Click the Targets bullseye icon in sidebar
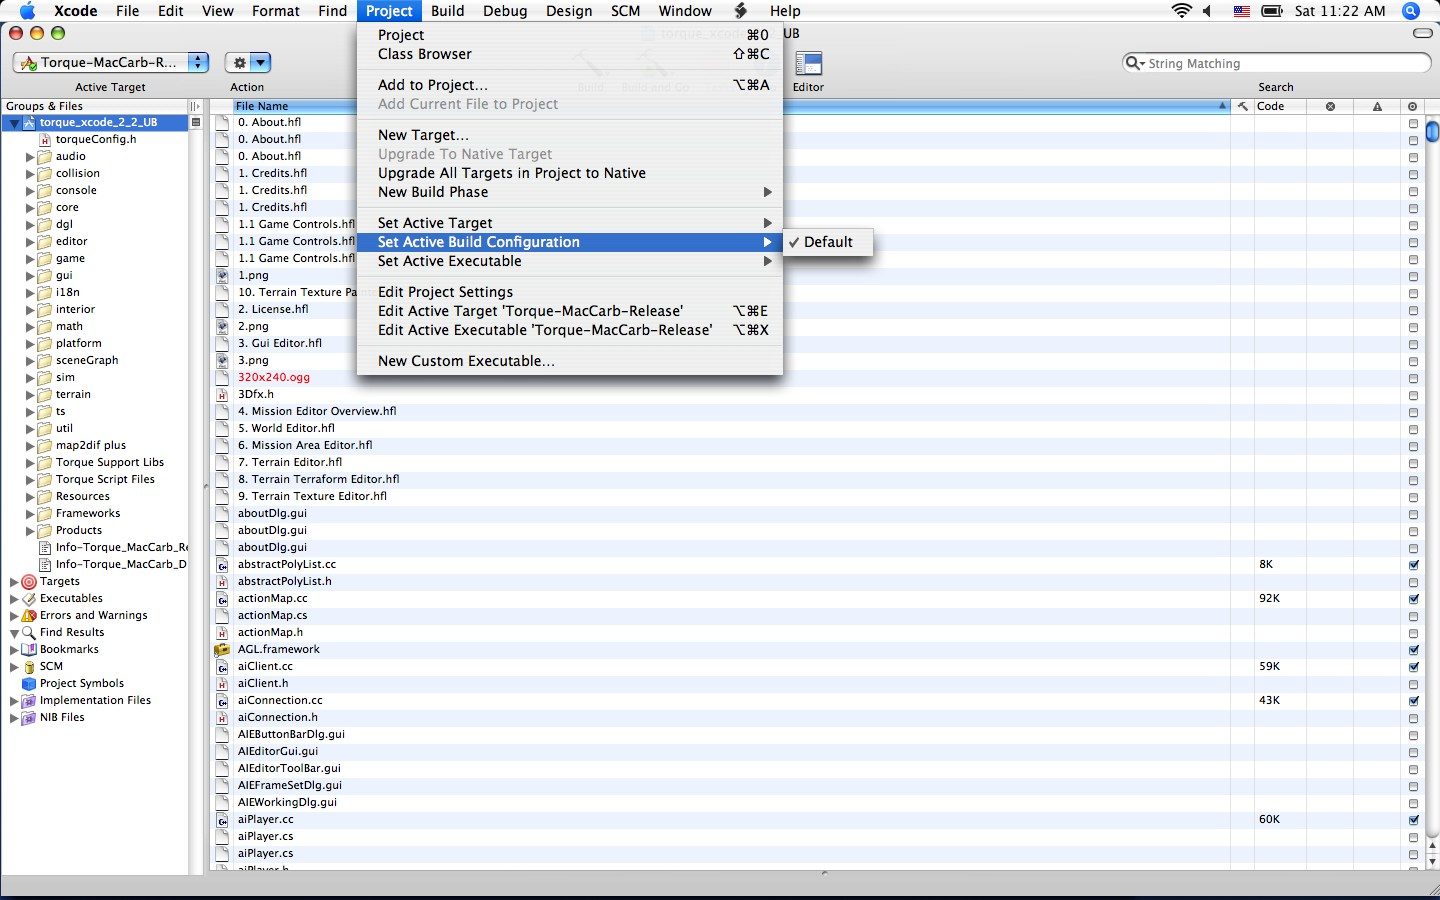The image size is (1440, 900). [29, 582]
